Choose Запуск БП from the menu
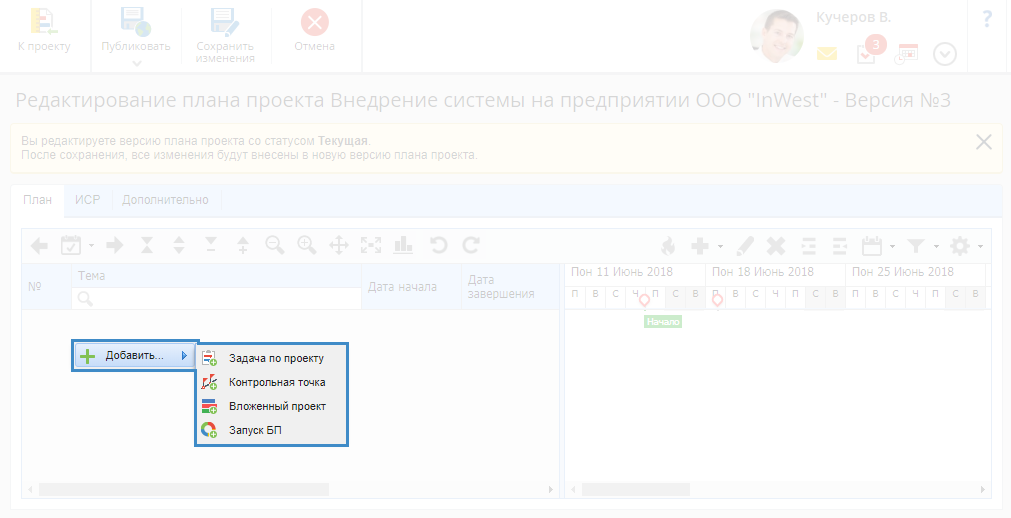The height and width of the screenshot is (518, 1011). click(x=256, y=430)
